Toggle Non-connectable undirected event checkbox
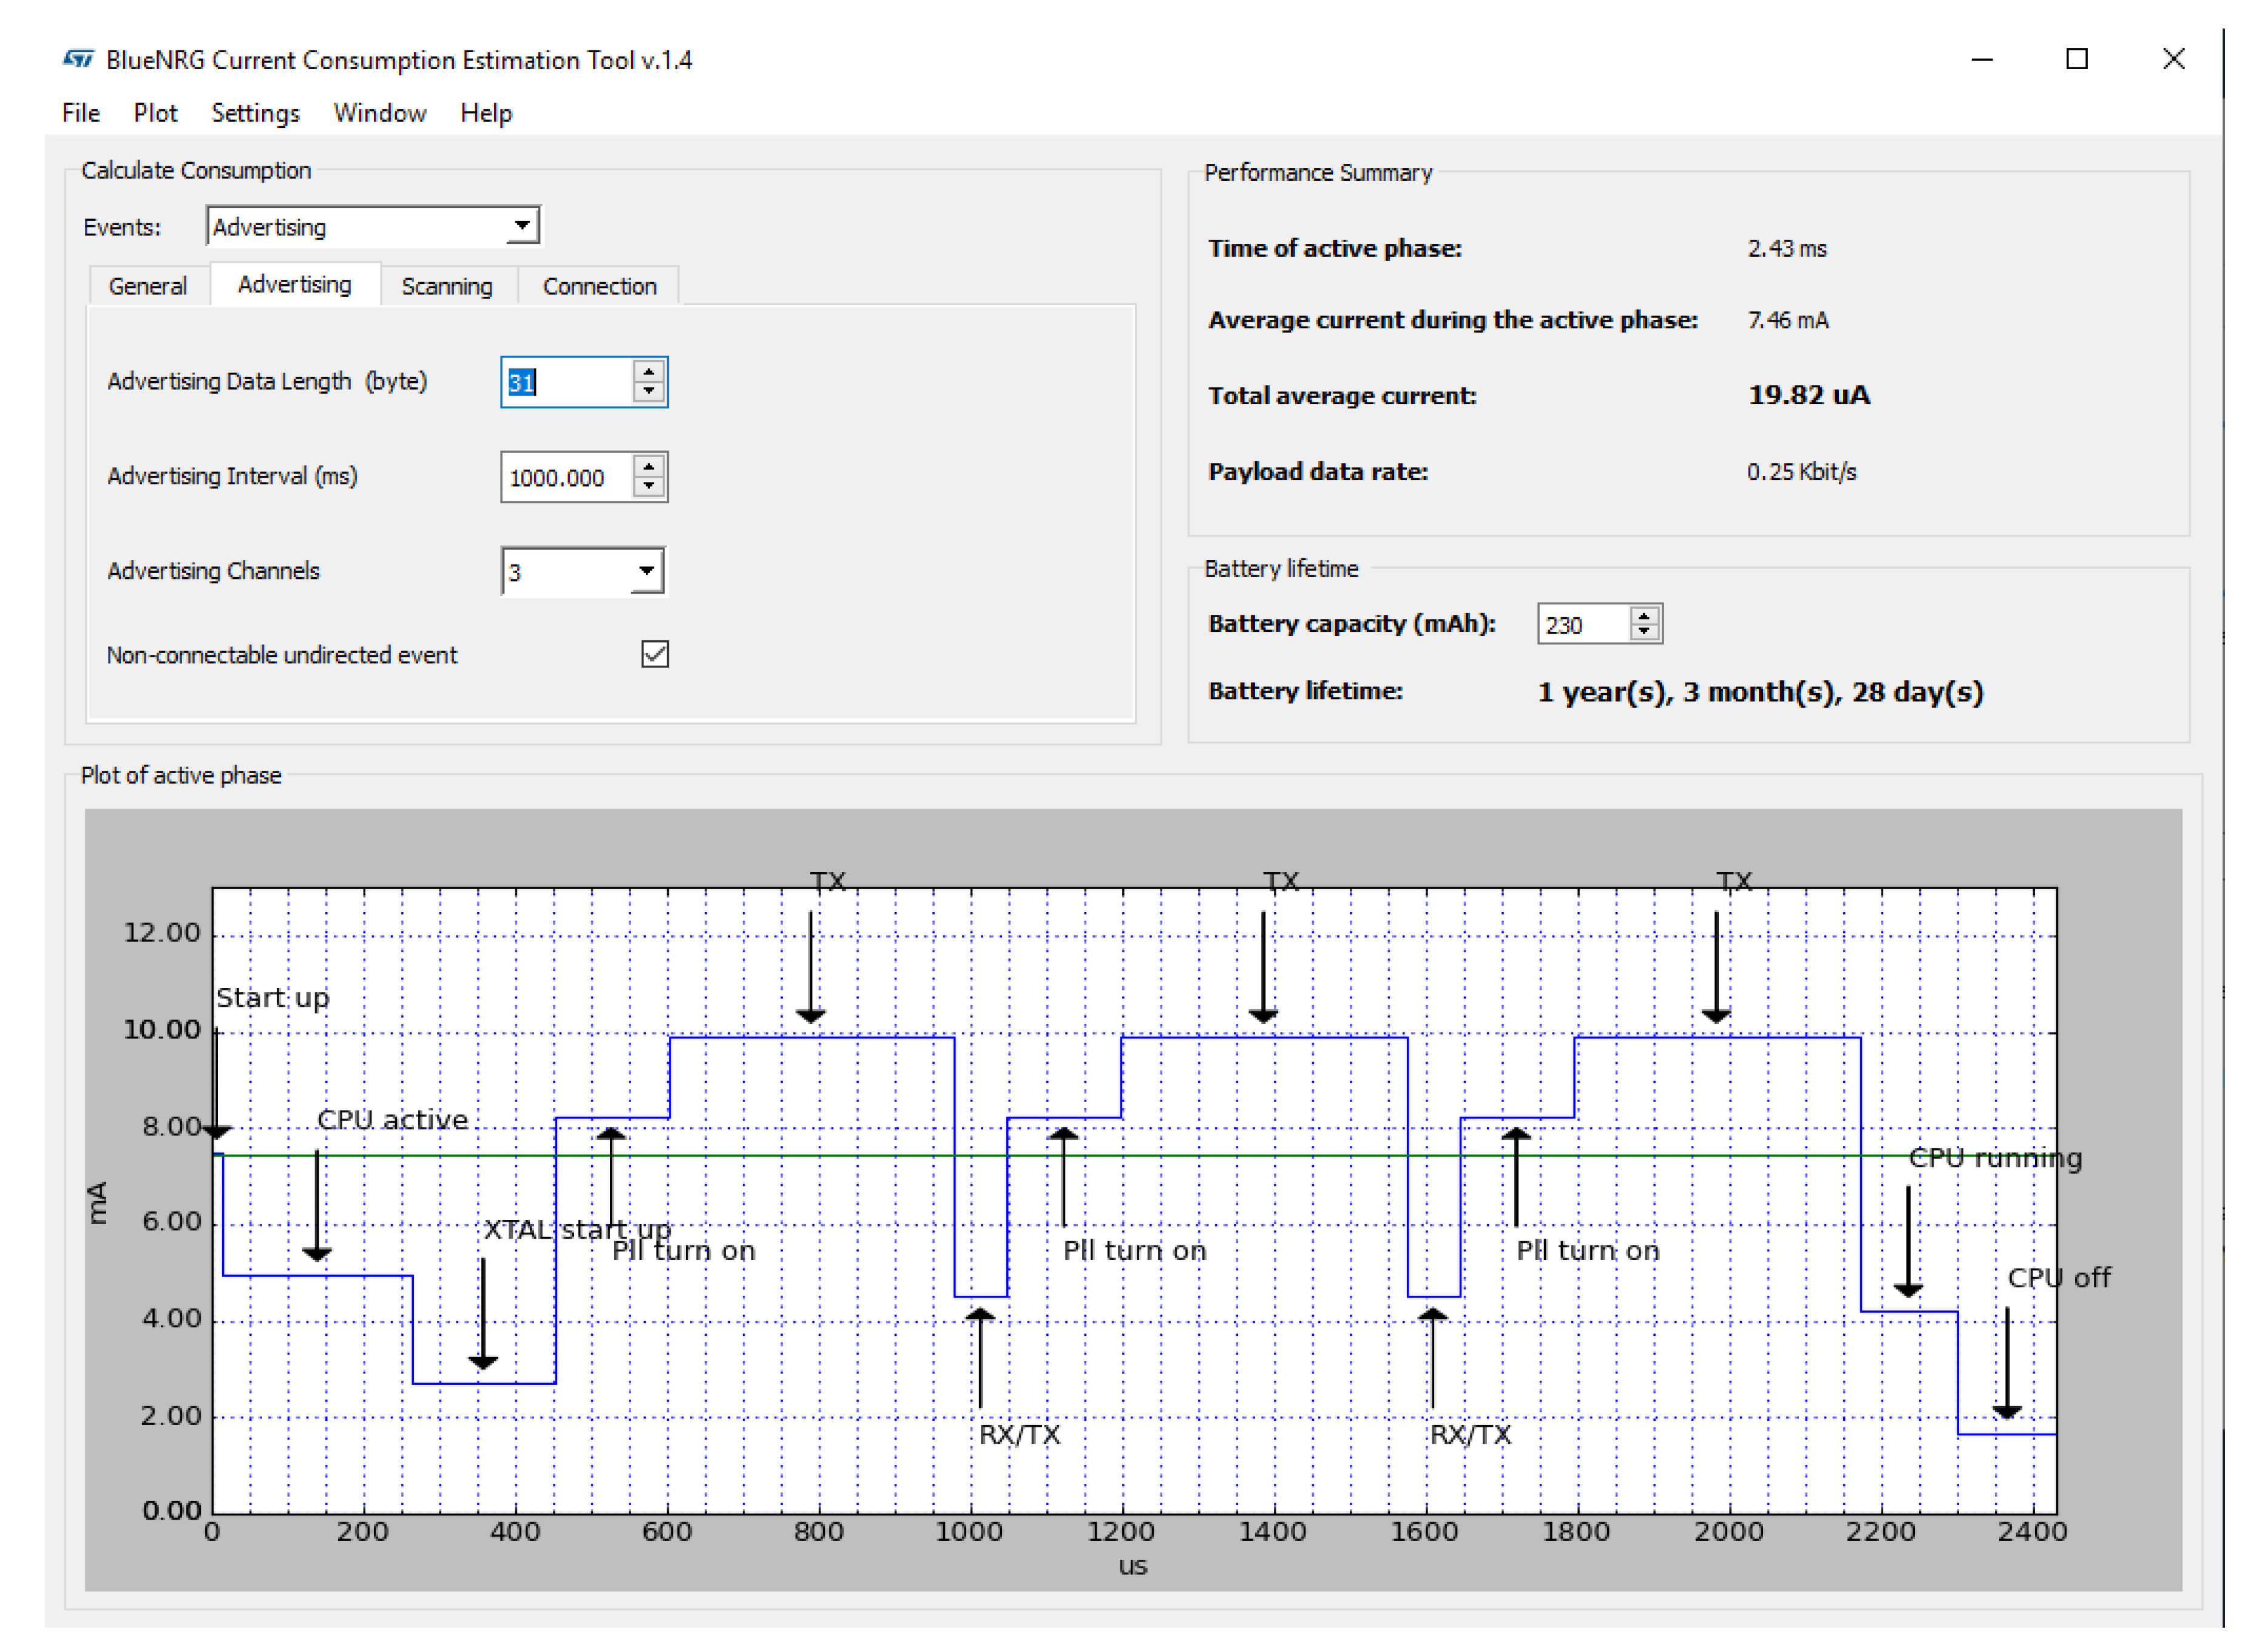The width and height of the screenshot is (2245, 1652). [655, 654]
